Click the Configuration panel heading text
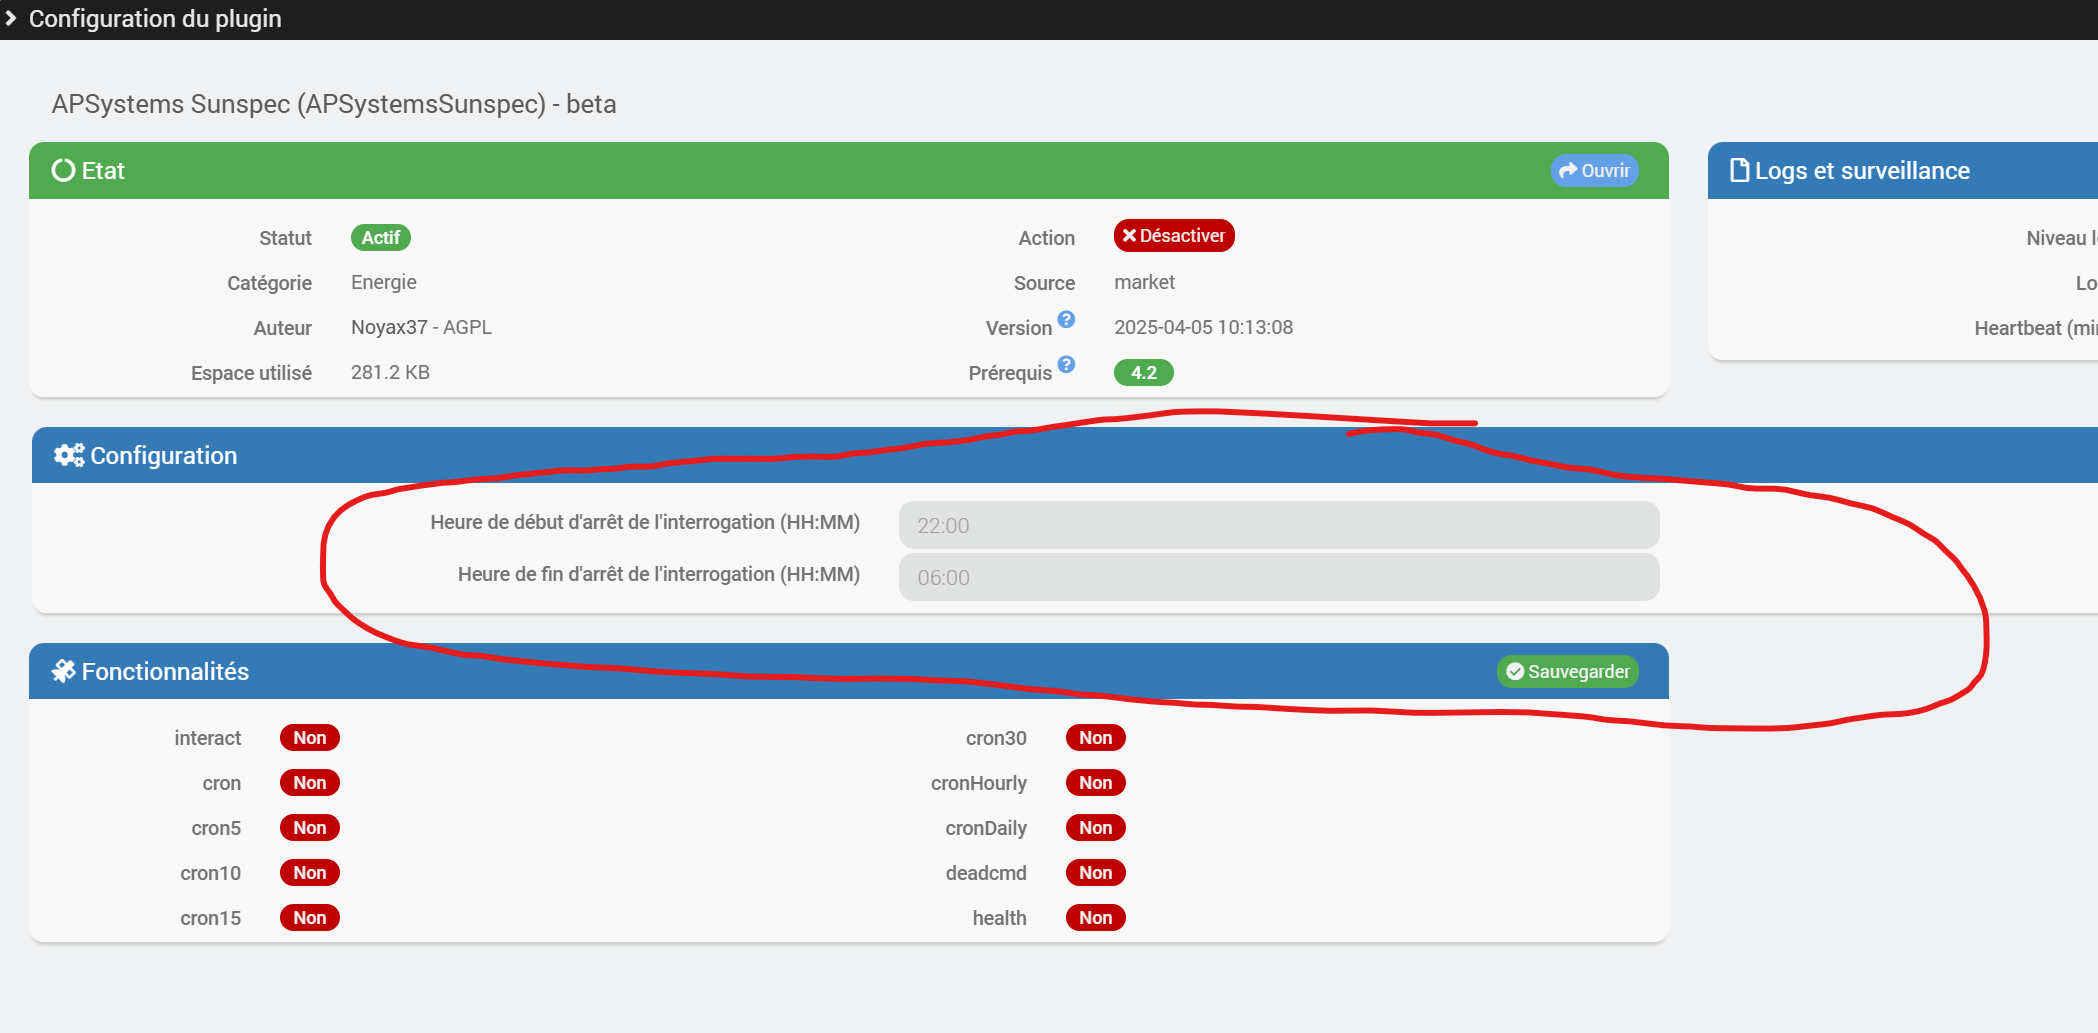 click(164, 456)
